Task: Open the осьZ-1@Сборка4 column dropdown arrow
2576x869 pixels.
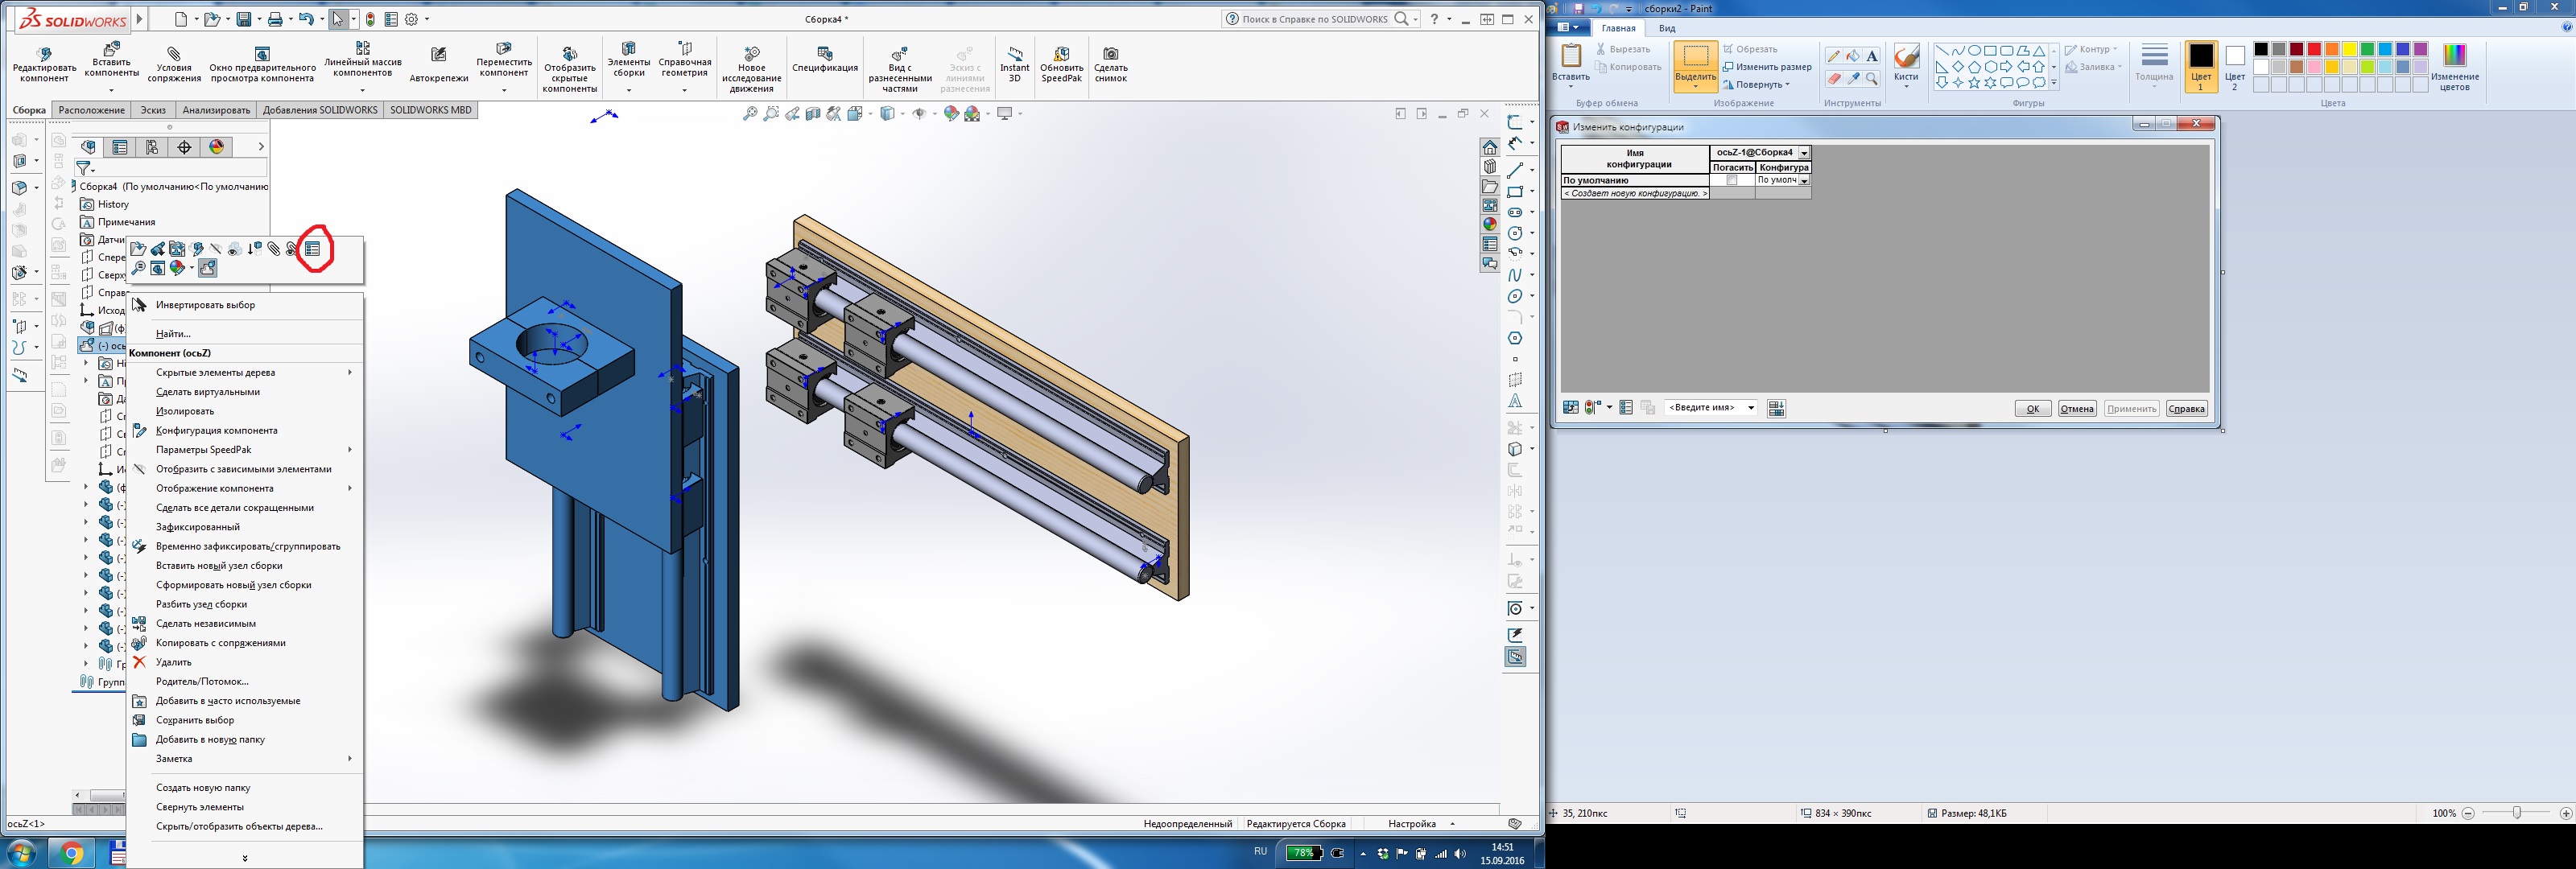Action: coord(1804,153)
